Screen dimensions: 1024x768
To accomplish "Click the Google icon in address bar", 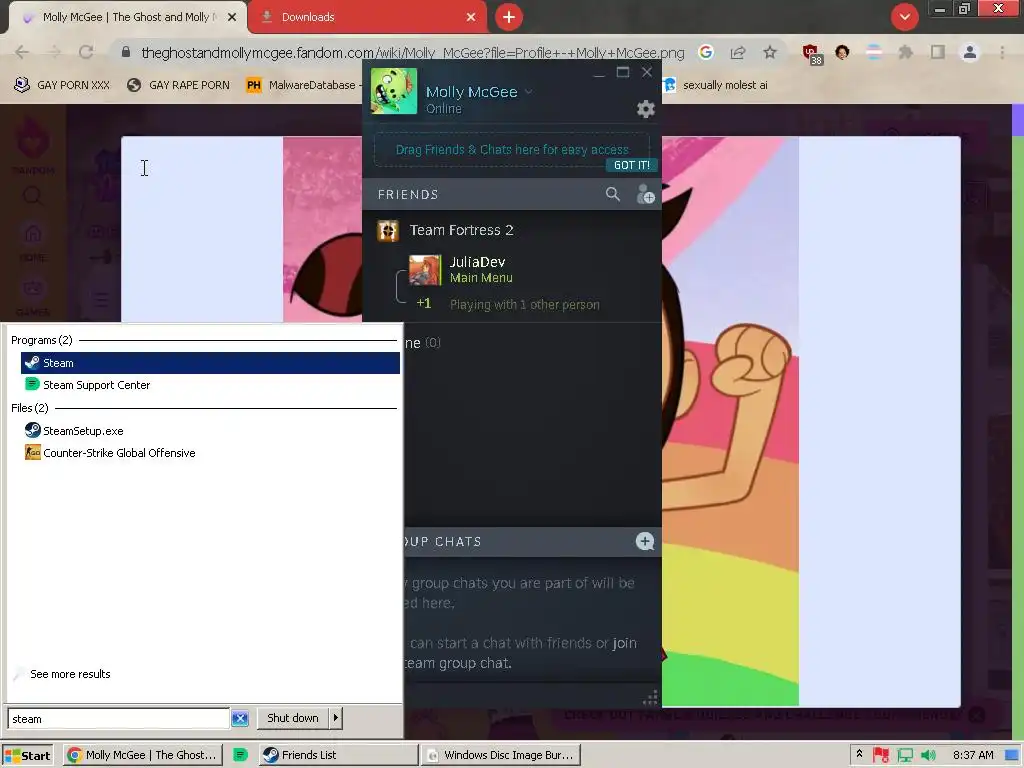I will coord(705,52).
